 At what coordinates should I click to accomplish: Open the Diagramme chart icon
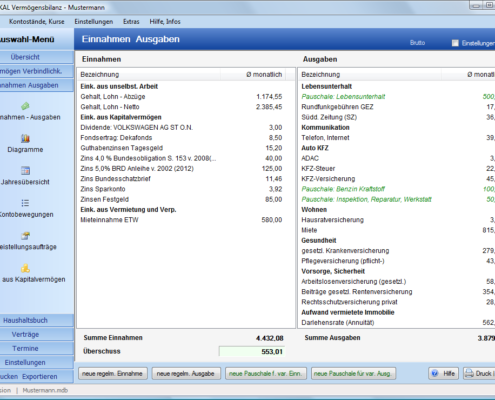(x=25, y=138)
